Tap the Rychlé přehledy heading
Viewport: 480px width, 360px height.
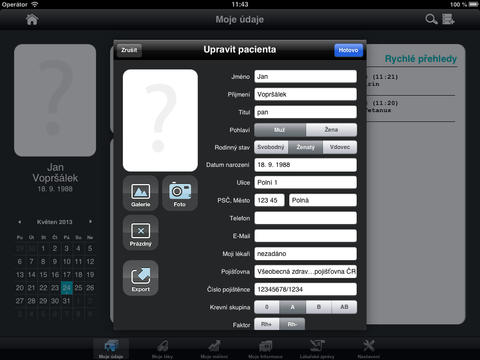click(421, 59)
